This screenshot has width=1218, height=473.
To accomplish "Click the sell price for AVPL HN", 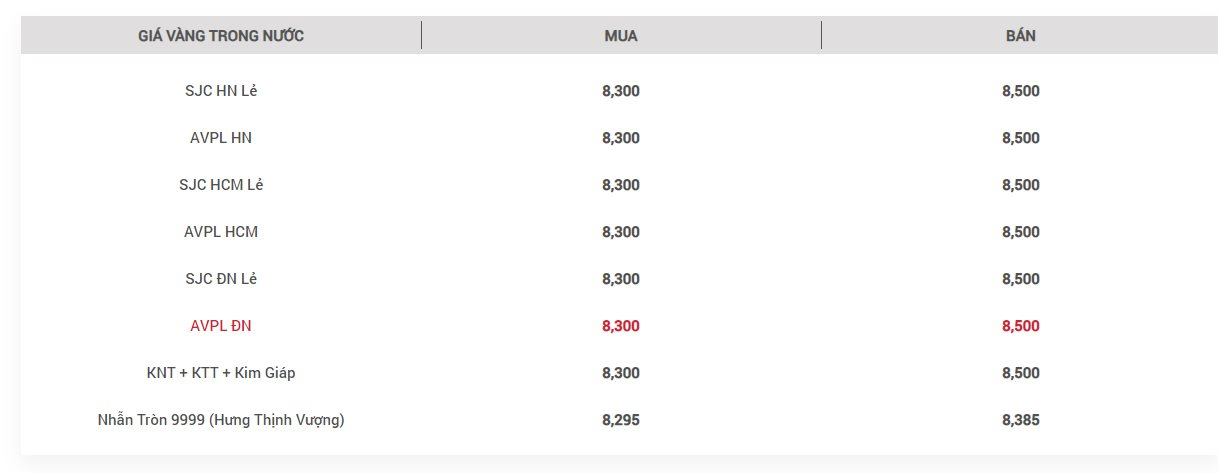I will pos(1021,138).
